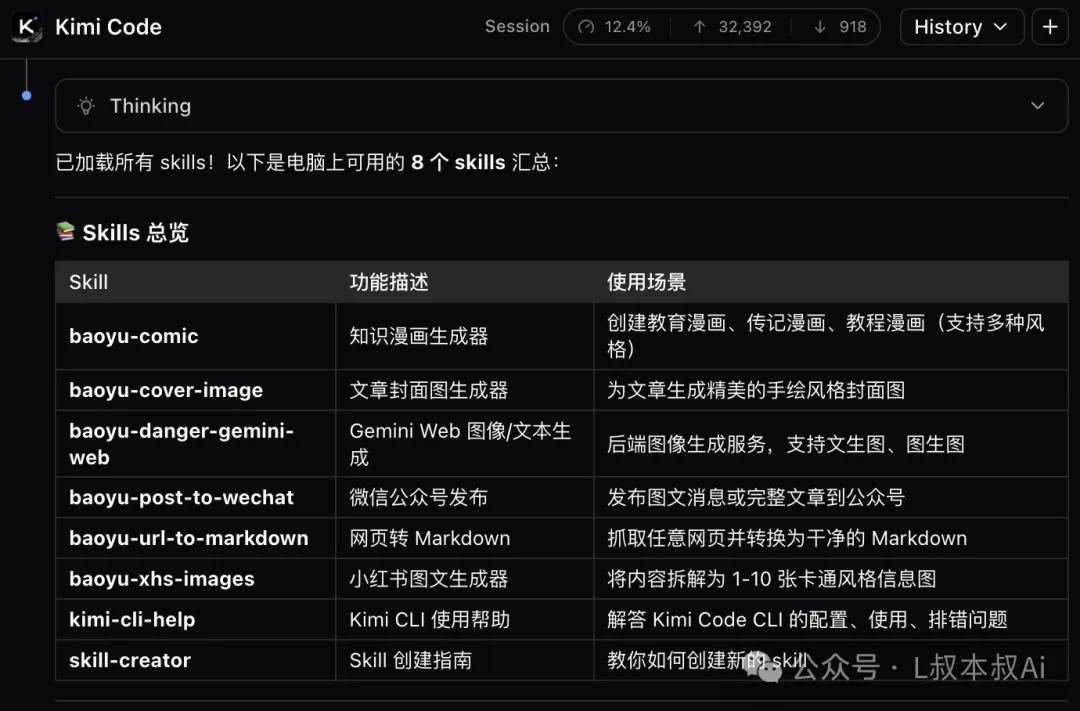Click the 网页转 Markdown description
Image resolution: width=1080 pixels, height=711 pixels.
(430, 538)
